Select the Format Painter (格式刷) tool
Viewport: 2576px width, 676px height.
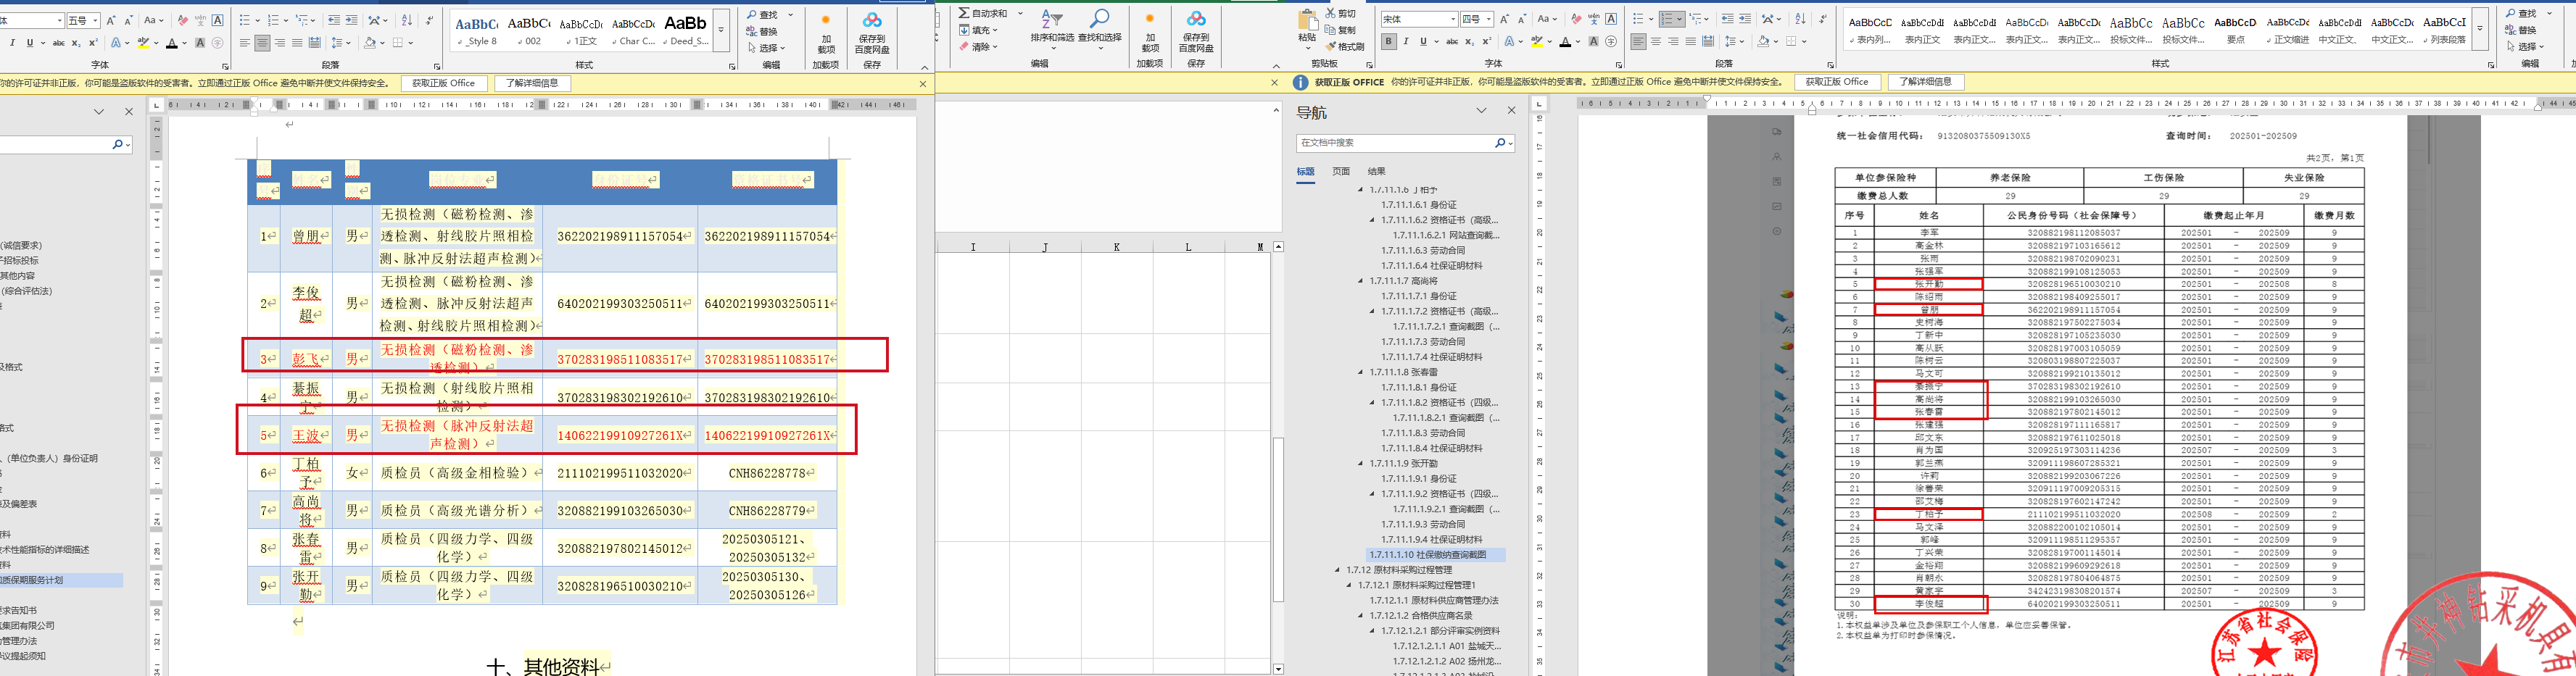coord(1344,47)
